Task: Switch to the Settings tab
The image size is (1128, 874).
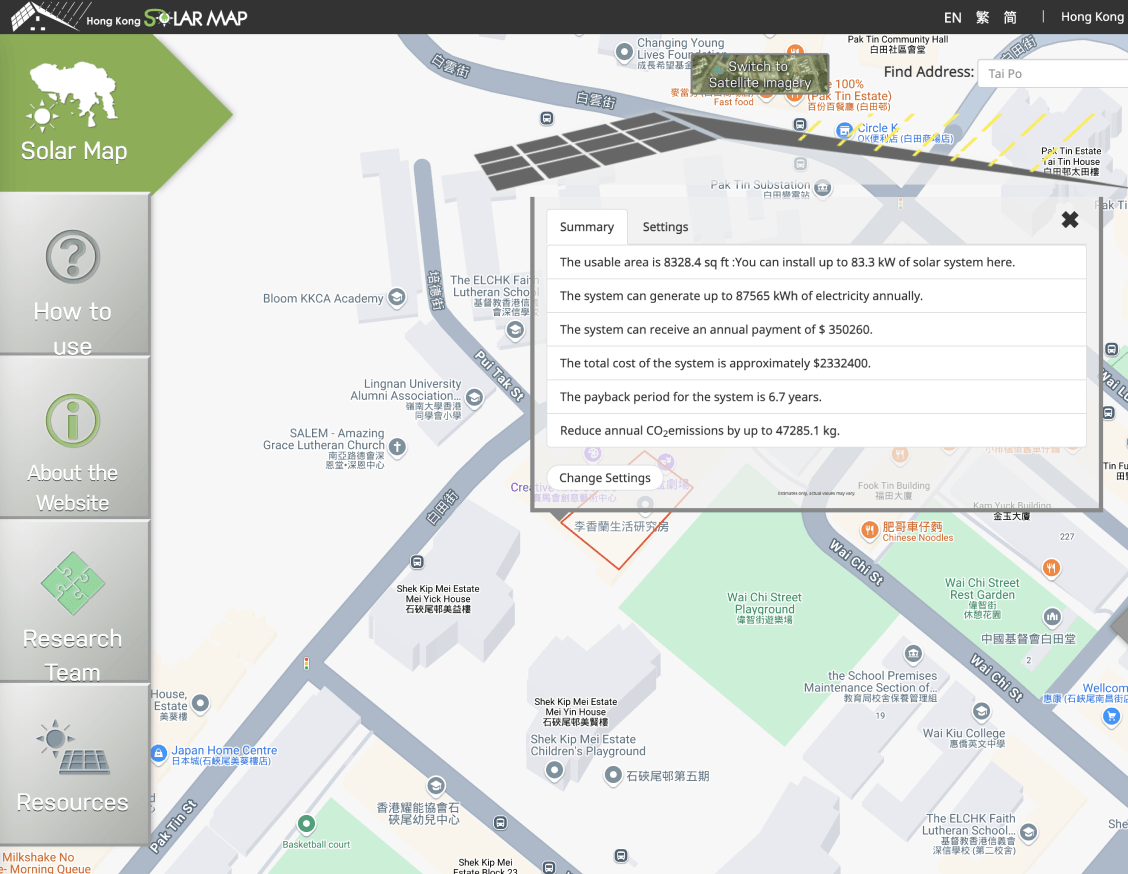Action: point(665,227)
